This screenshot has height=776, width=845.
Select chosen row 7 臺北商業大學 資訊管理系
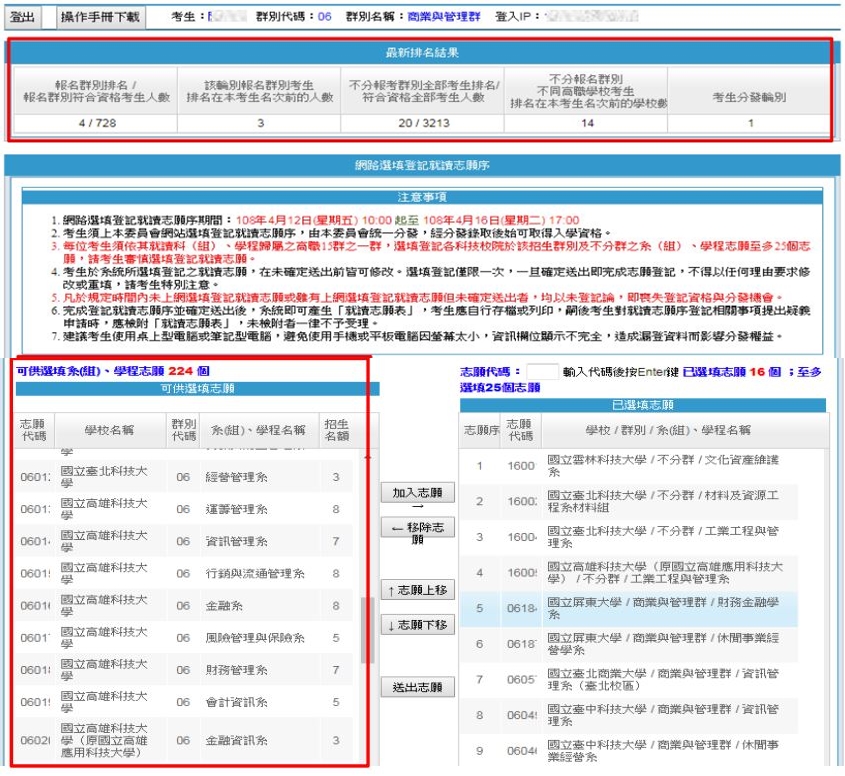click(x=629, y=680)
